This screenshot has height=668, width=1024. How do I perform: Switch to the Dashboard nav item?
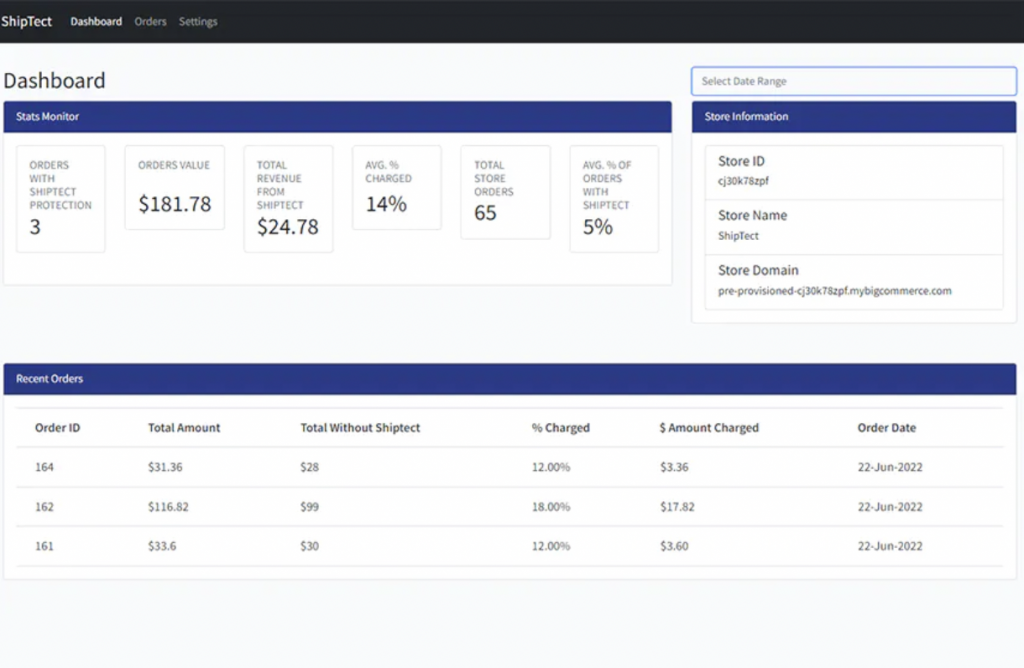point(96,21)
